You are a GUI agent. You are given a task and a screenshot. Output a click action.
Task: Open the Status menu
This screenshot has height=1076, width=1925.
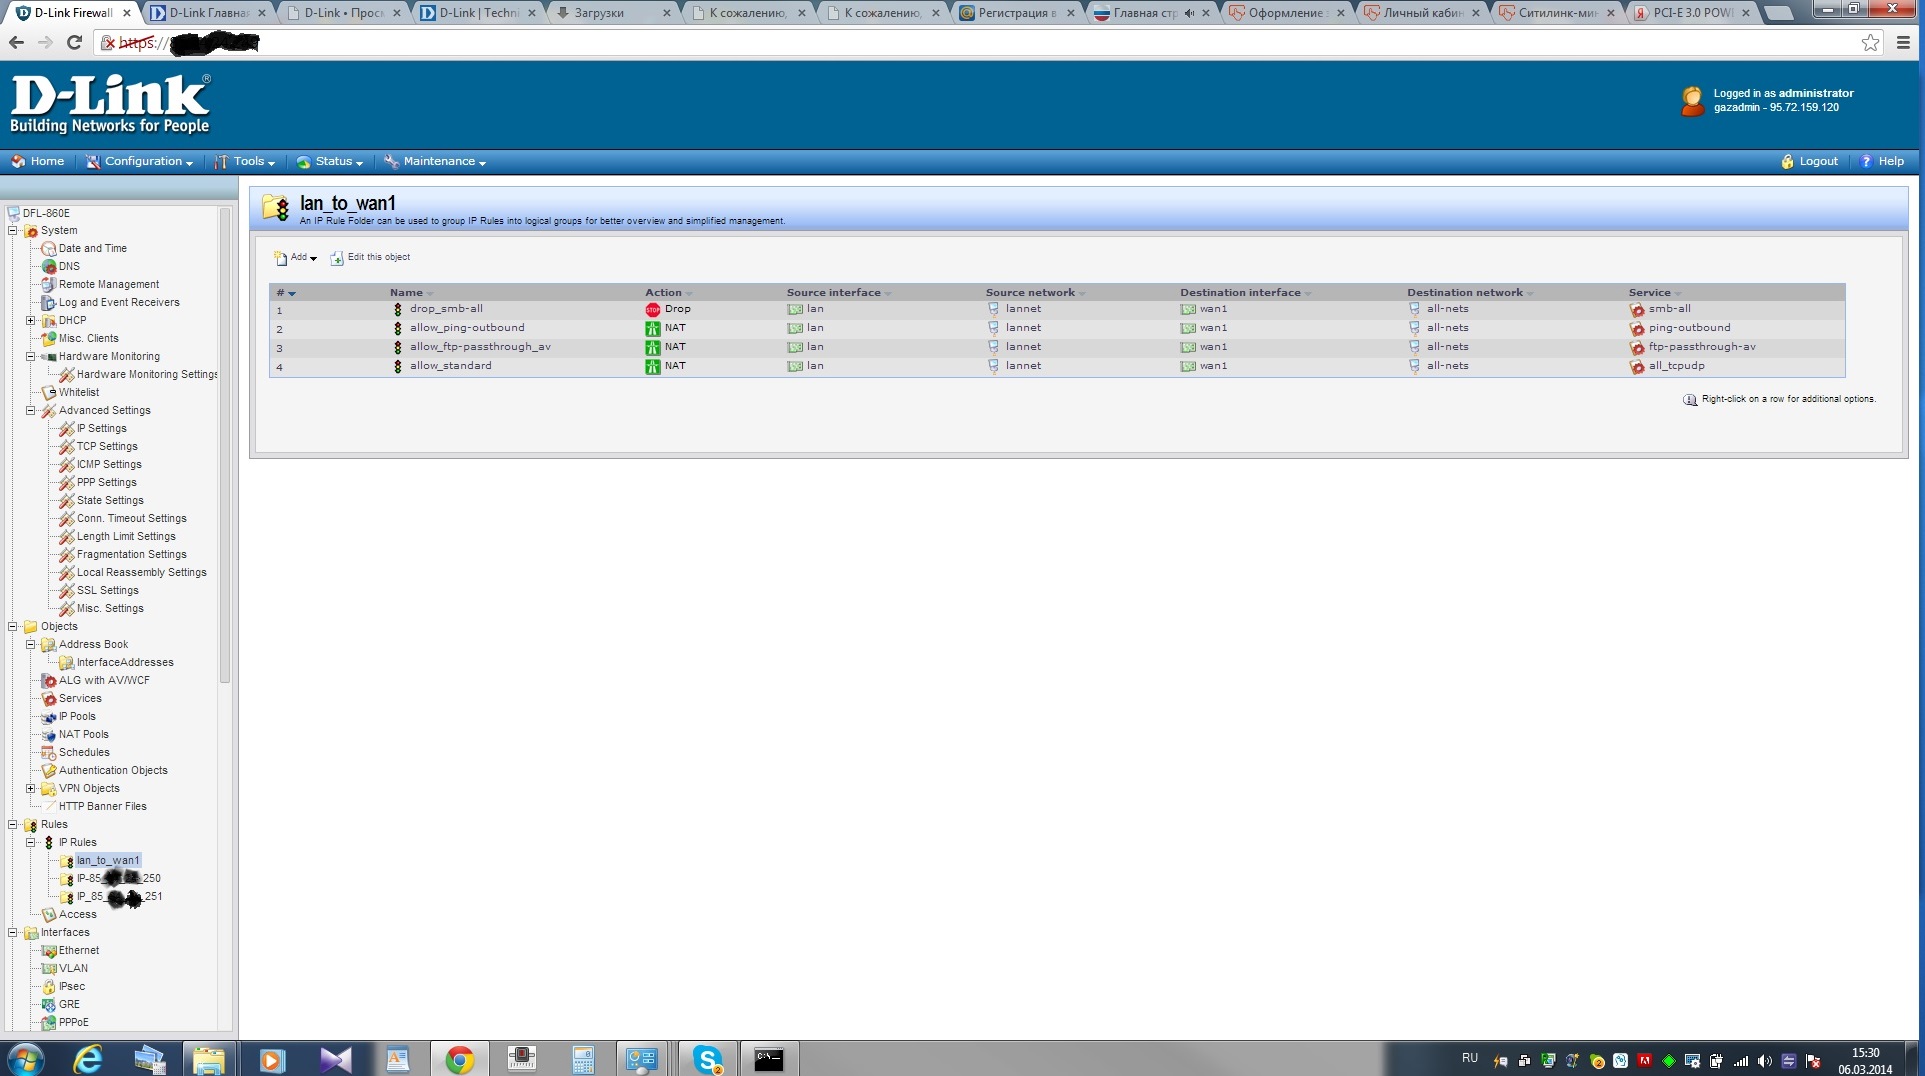(330, 161)
